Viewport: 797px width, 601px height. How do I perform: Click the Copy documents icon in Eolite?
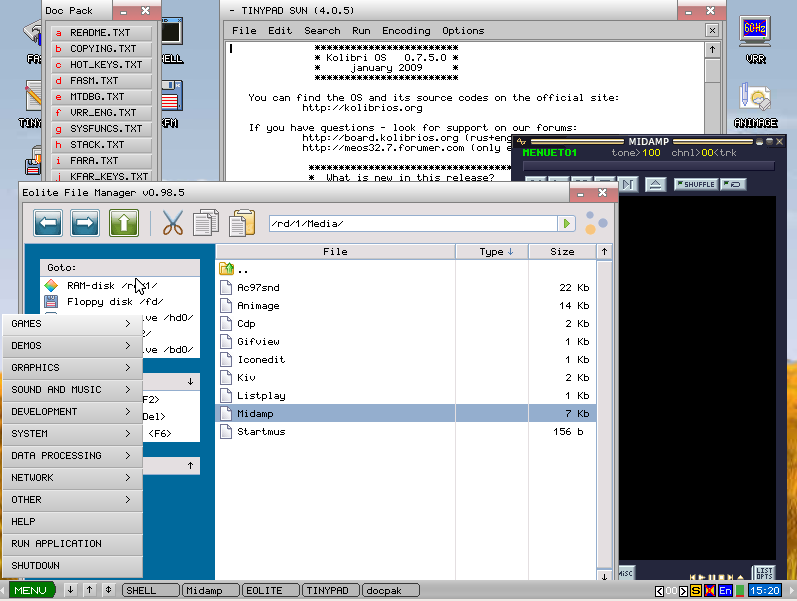(206, 223)
